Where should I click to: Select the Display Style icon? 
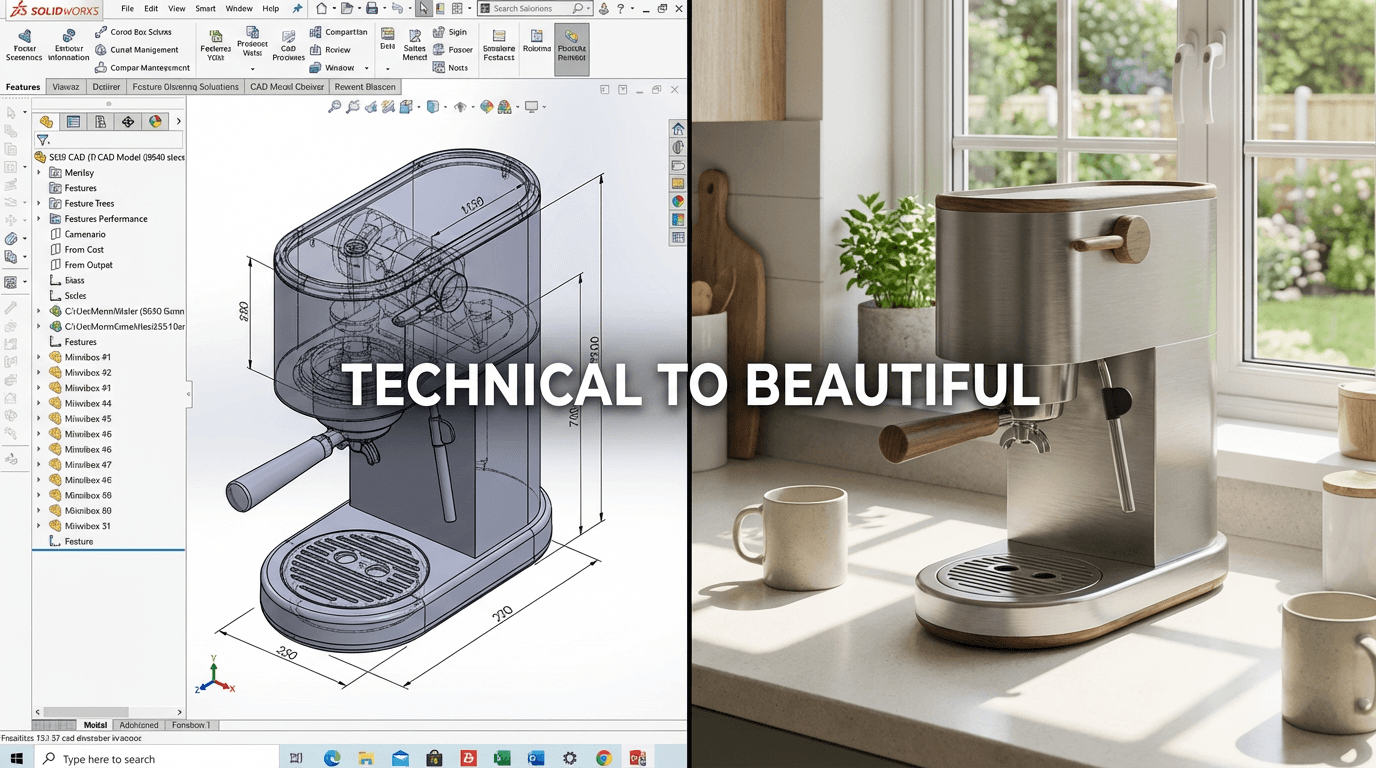(x=432, y=106)
